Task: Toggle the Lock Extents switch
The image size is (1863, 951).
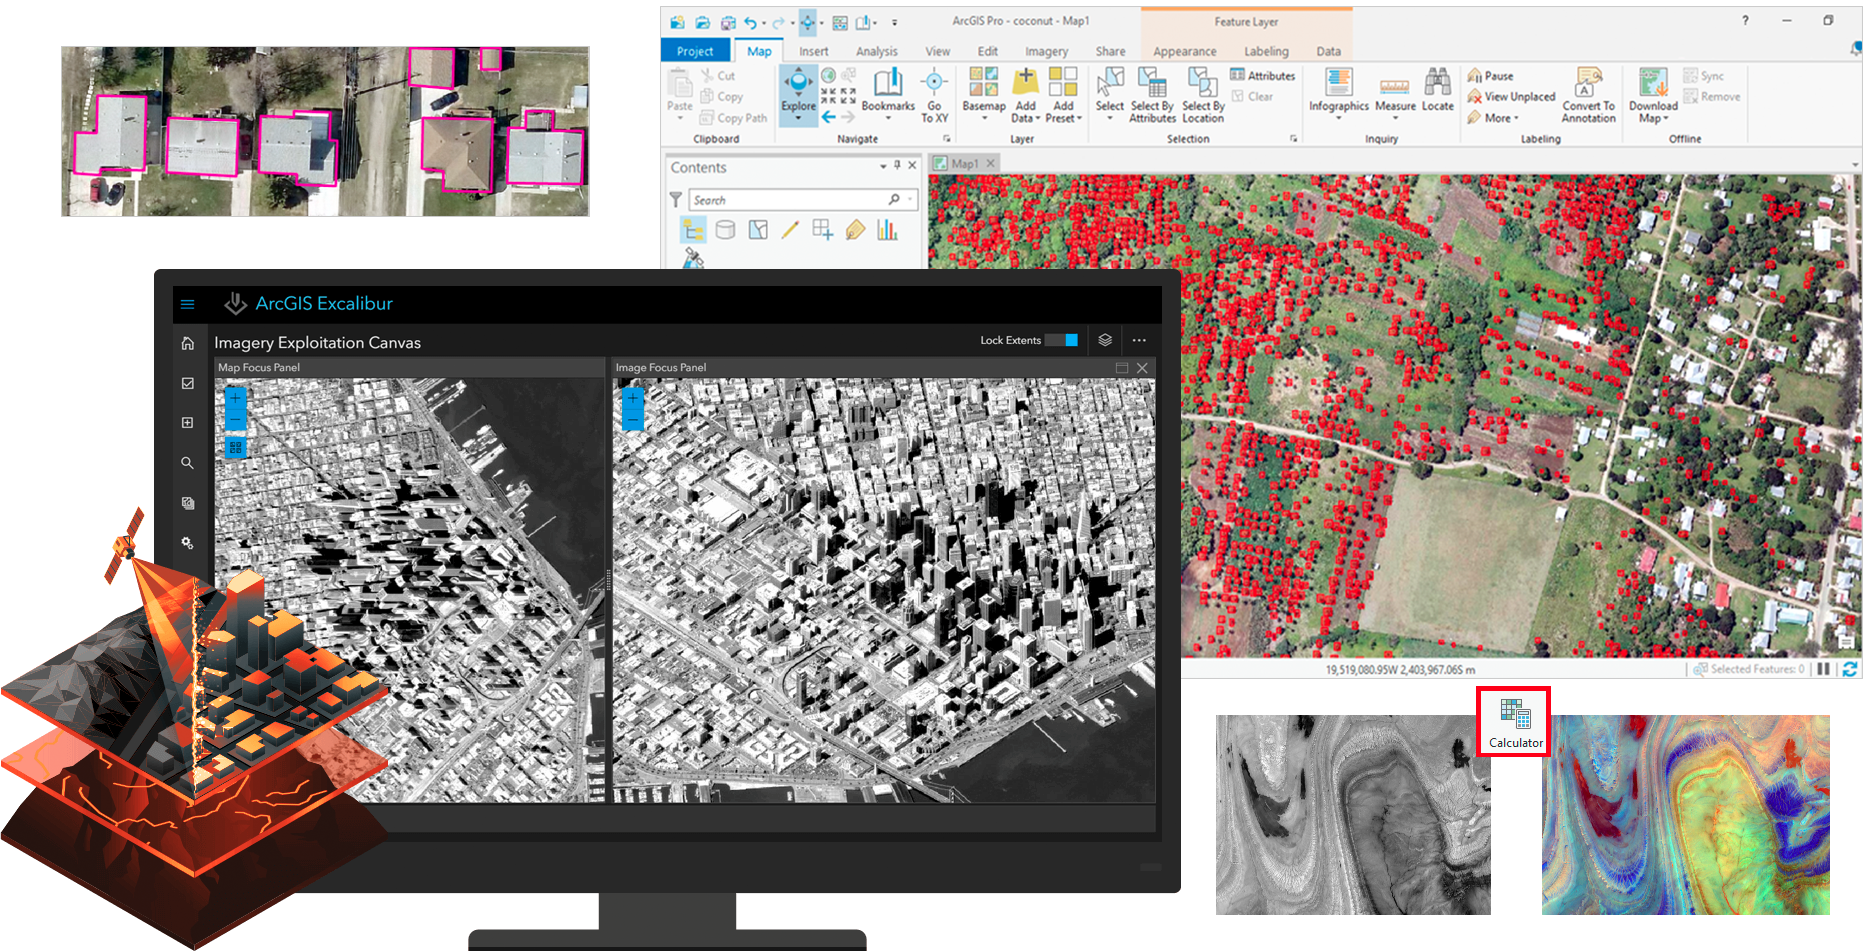Action: click(x=1062, y=340)
